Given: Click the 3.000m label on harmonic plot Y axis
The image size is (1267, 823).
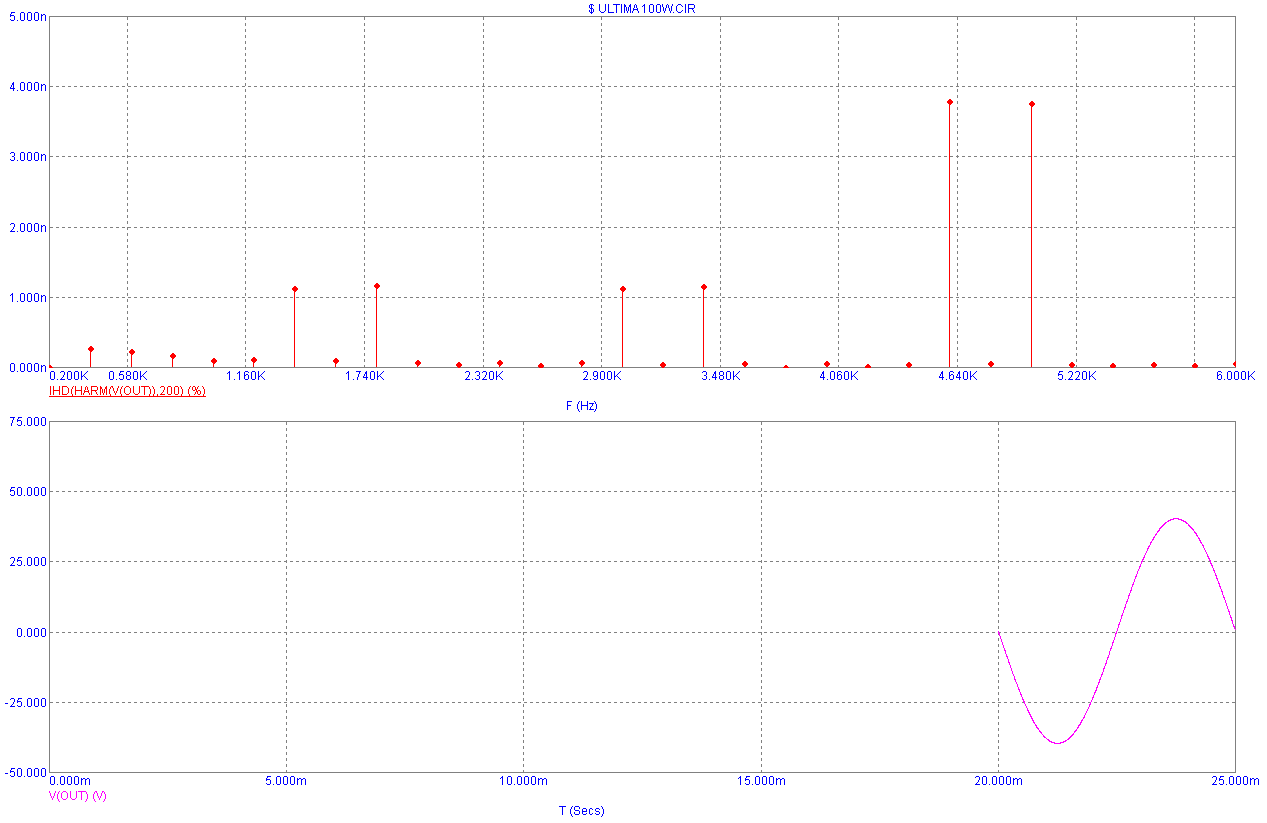Looking at the screenshot, I should point(26,157).
